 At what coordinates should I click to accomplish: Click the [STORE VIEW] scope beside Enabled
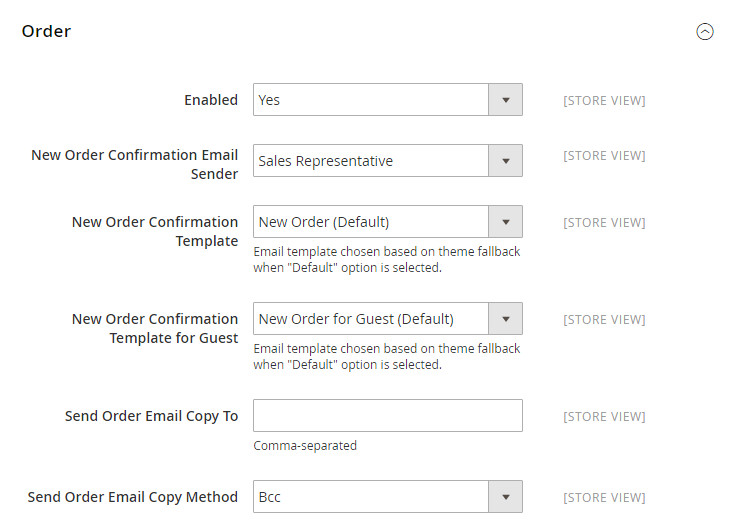pyautogui.click(x=604, y=100)
